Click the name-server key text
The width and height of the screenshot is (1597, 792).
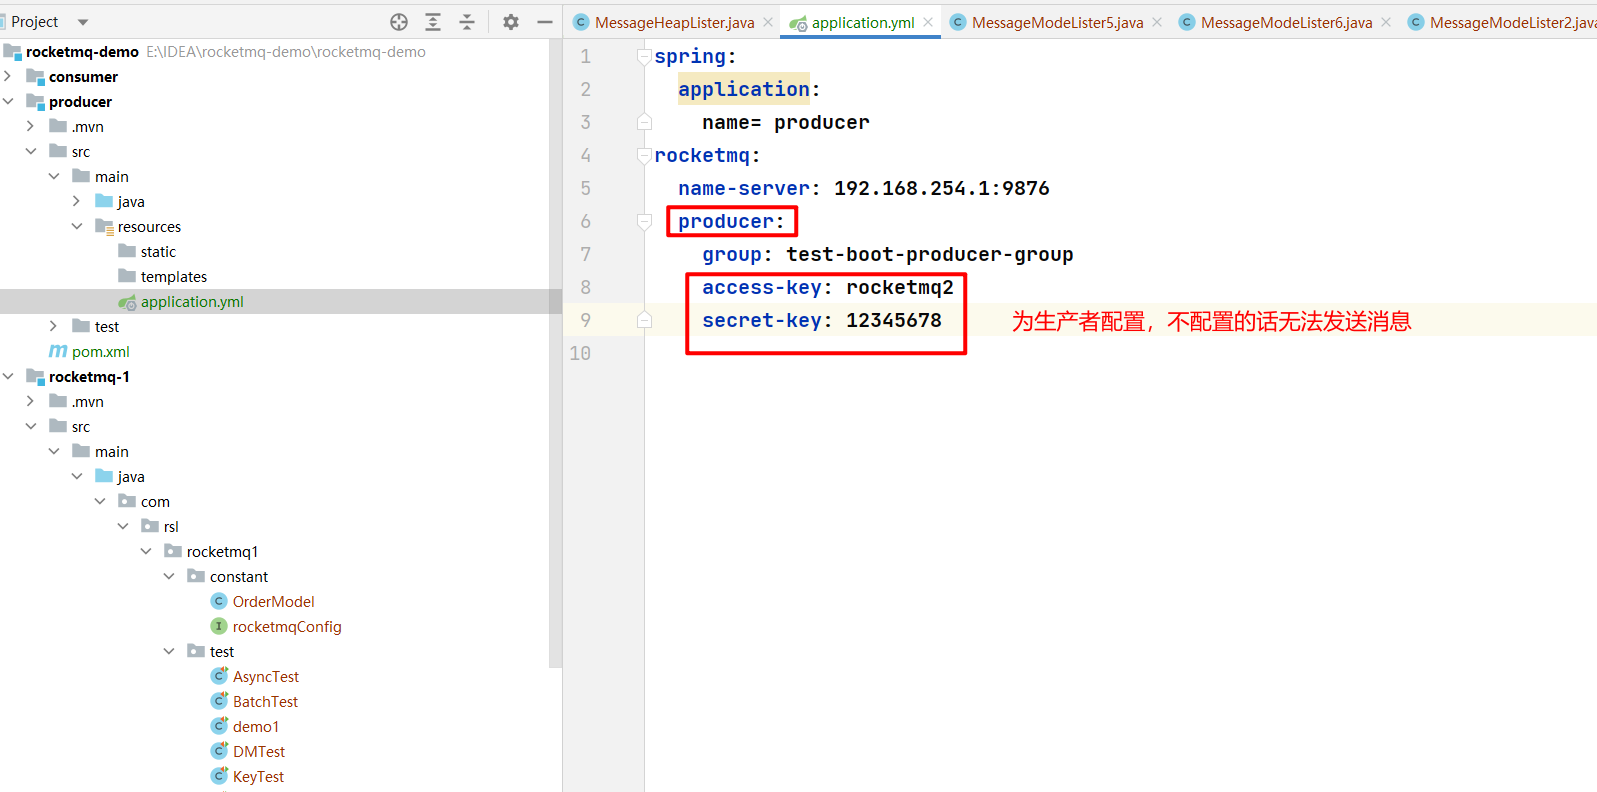(x=744, y=188)
